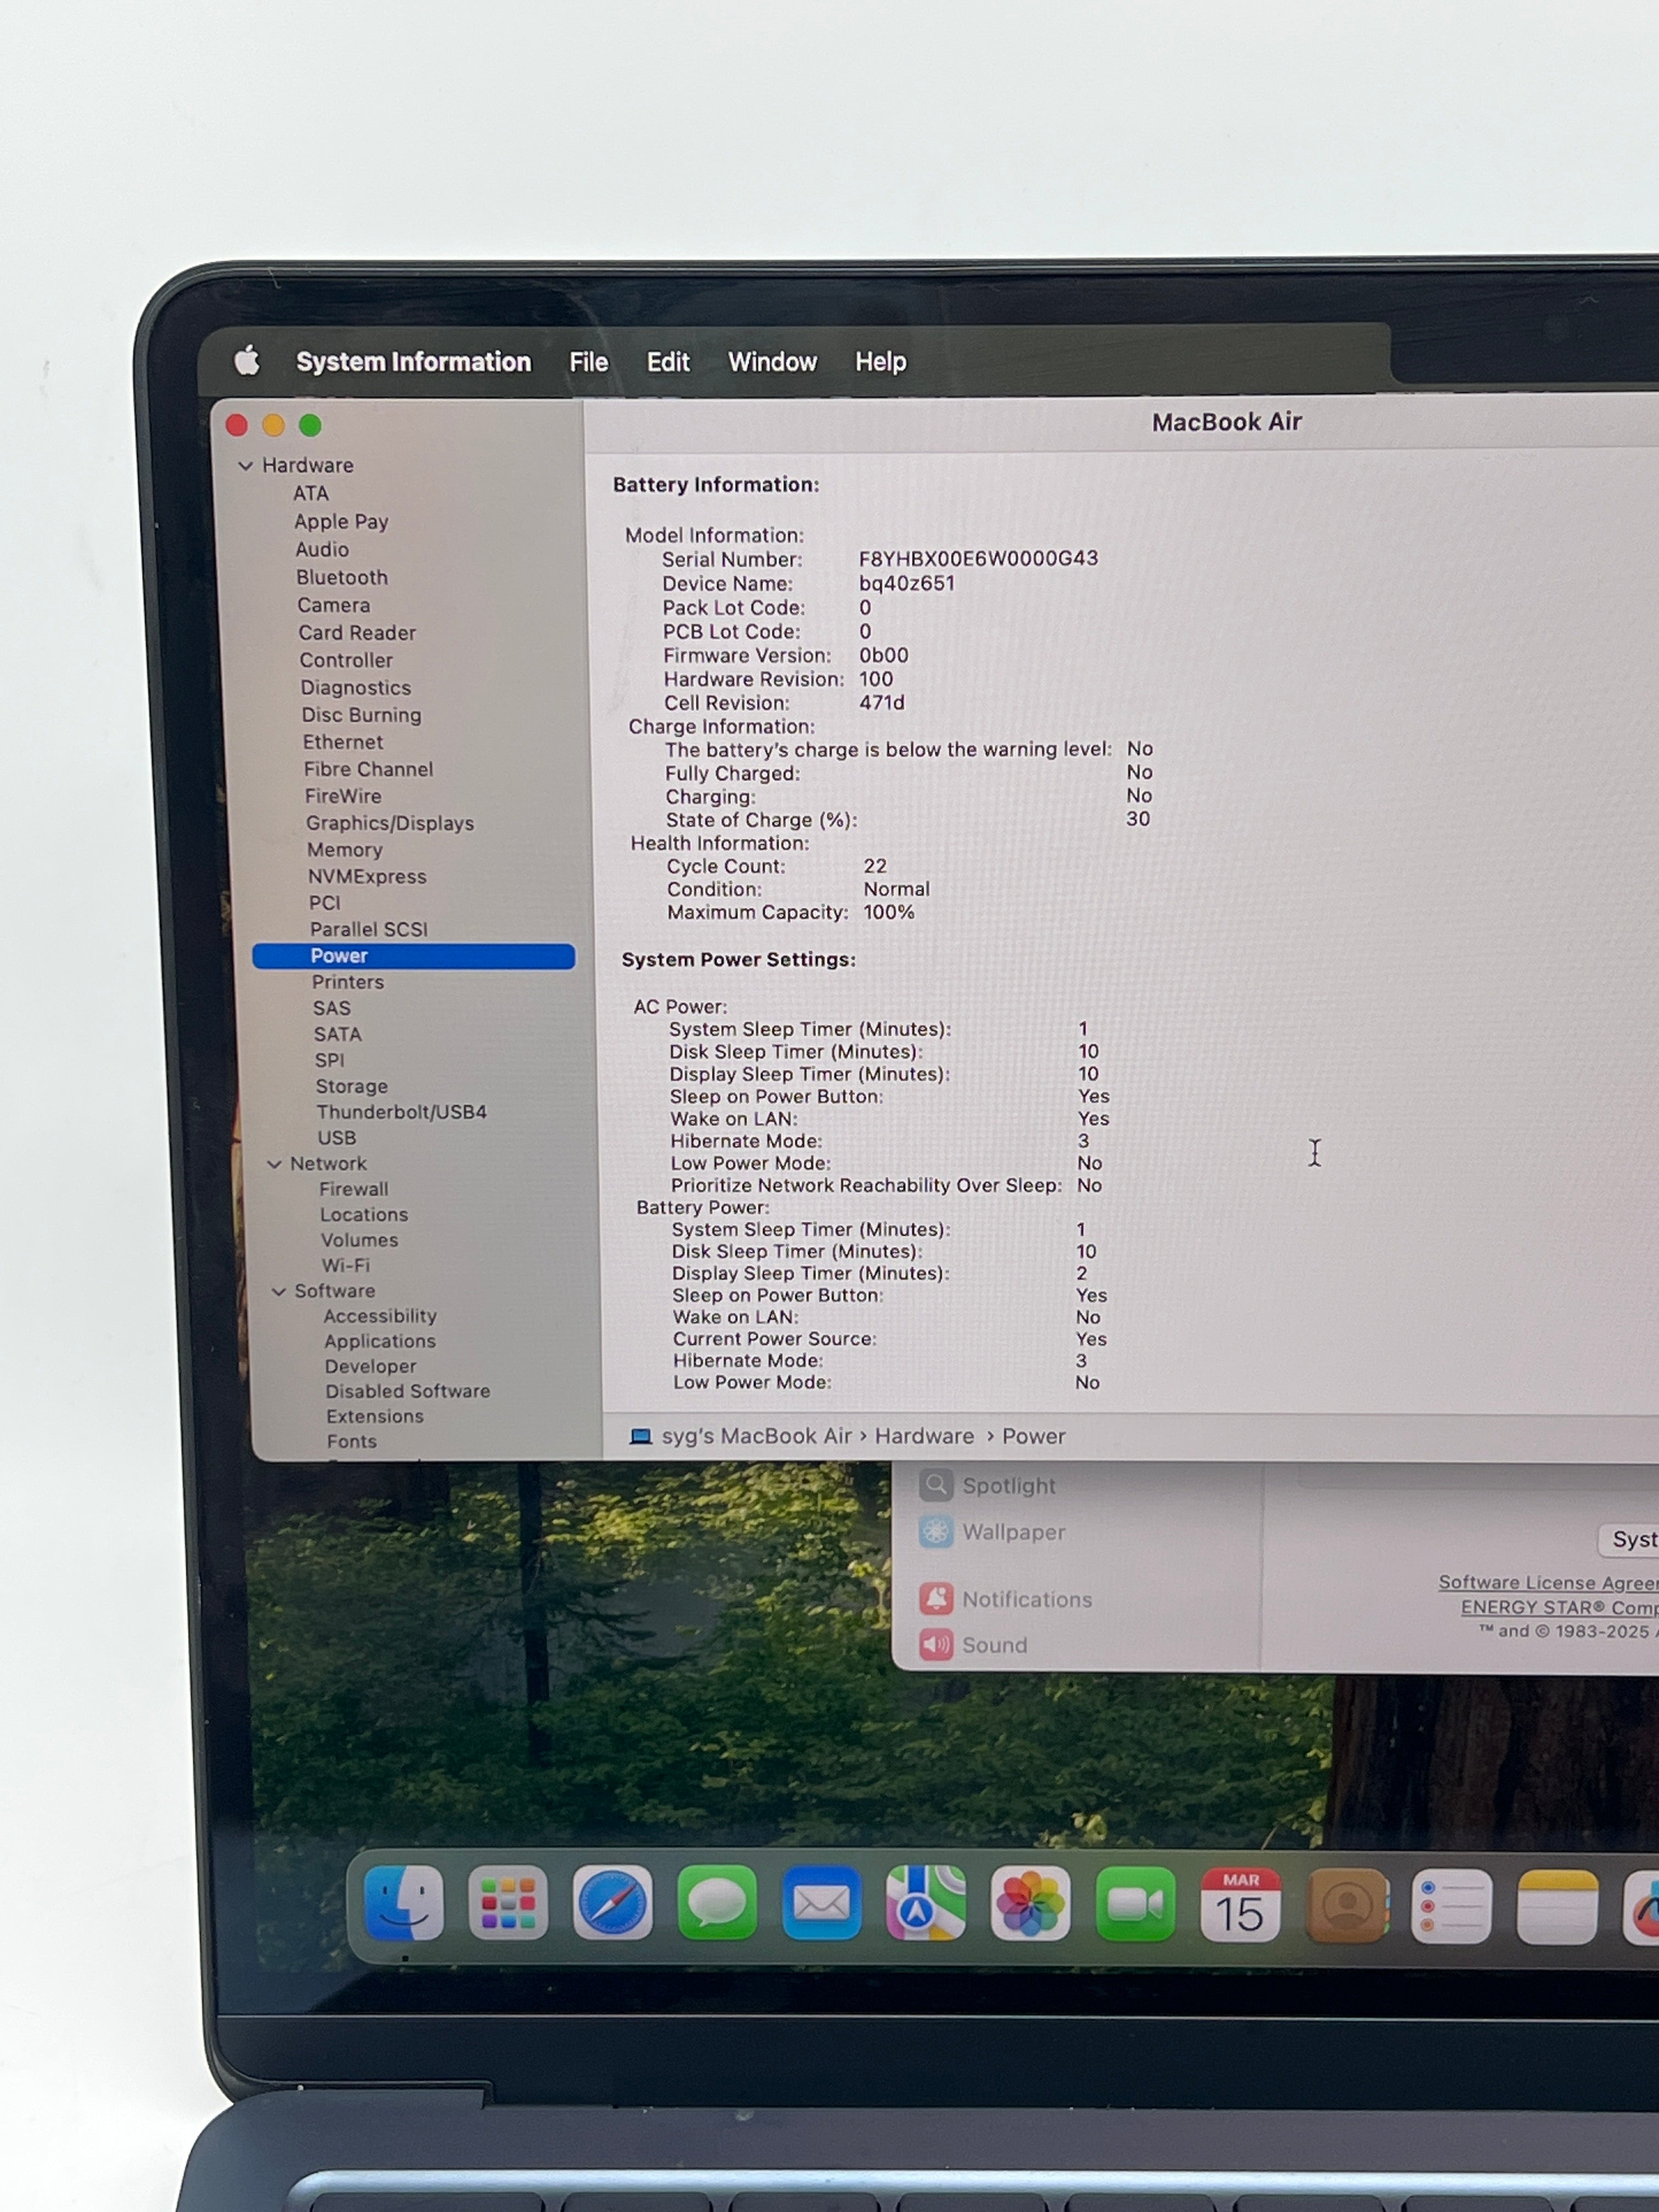This screenshot has width=1659, height=2212.
Task: Select NVMExpress in the sidebar
Action: tap(367, 876)
